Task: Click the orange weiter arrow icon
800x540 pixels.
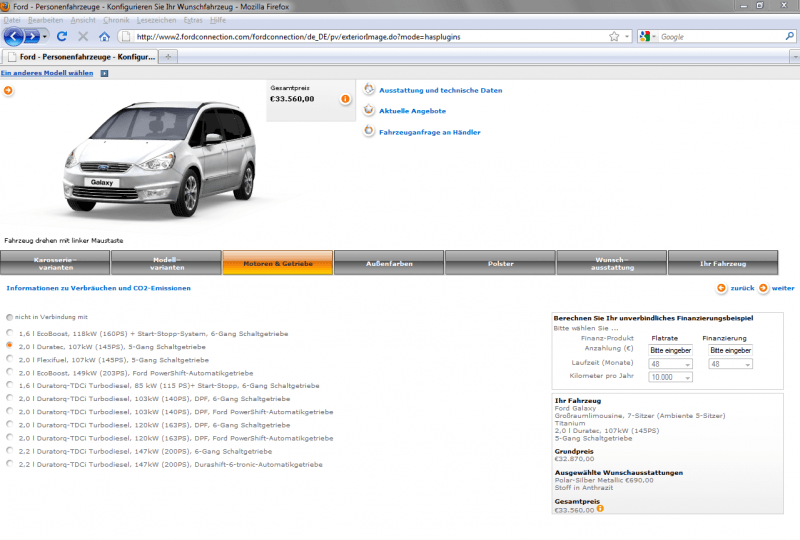Action: coord(763,288)
